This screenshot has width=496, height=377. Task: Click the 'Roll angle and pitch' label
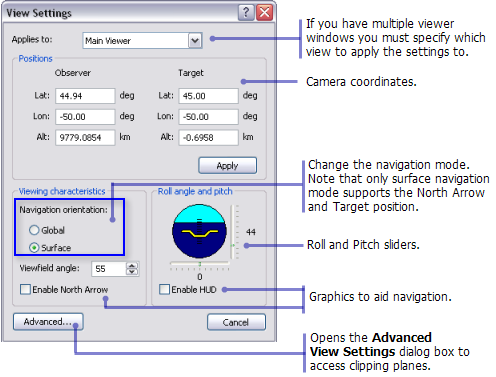pyautogui.click(x=195, y=191)
